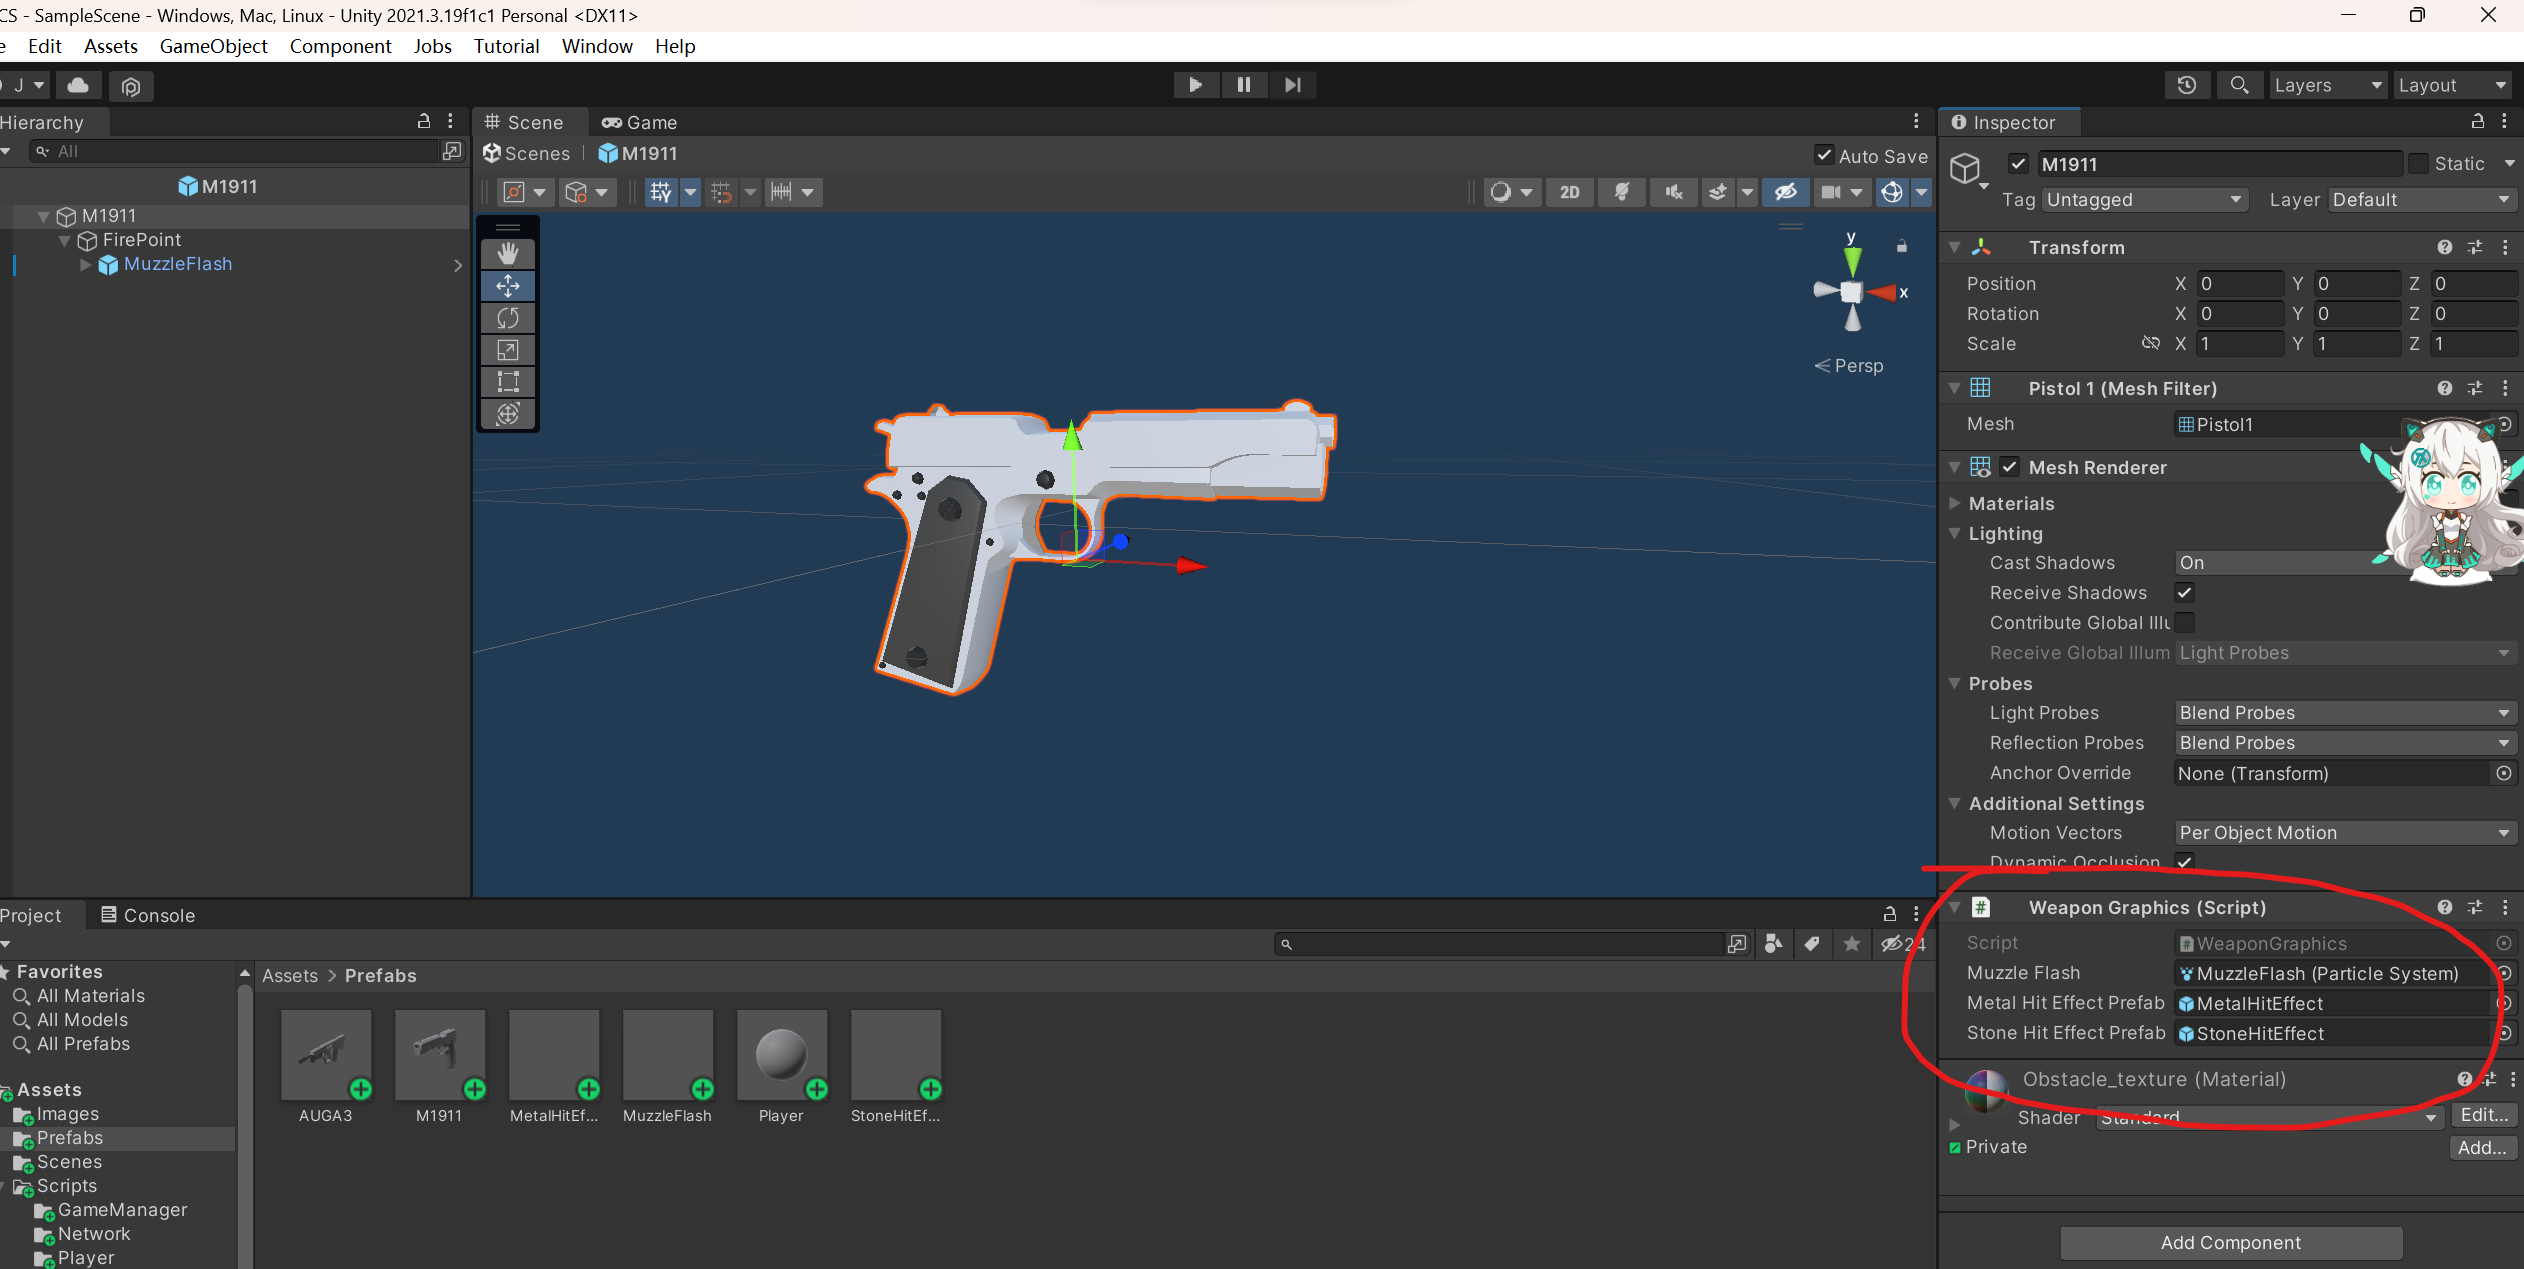Viewport: 2524px width, 1269px height.
Task: Click the Add... button
Action: point(2483,1147)
